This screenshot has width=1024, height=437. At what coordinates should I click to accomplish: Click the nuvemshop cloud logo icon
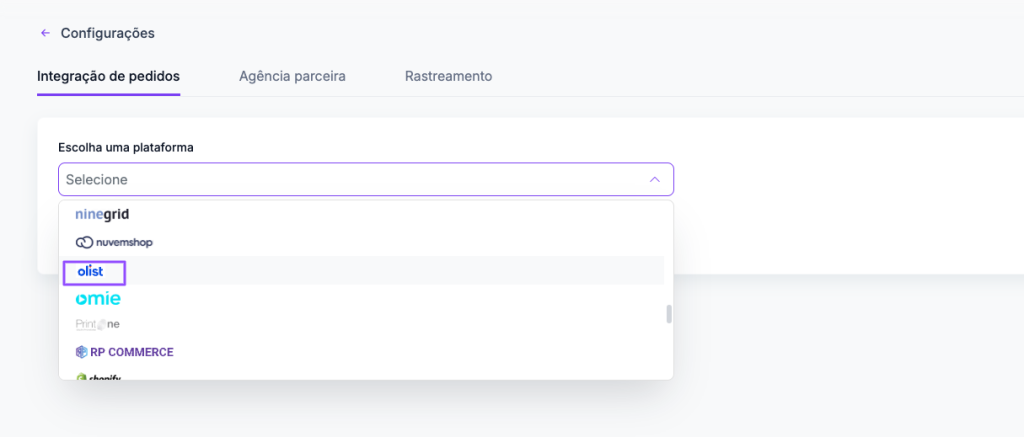pos(84,243)
